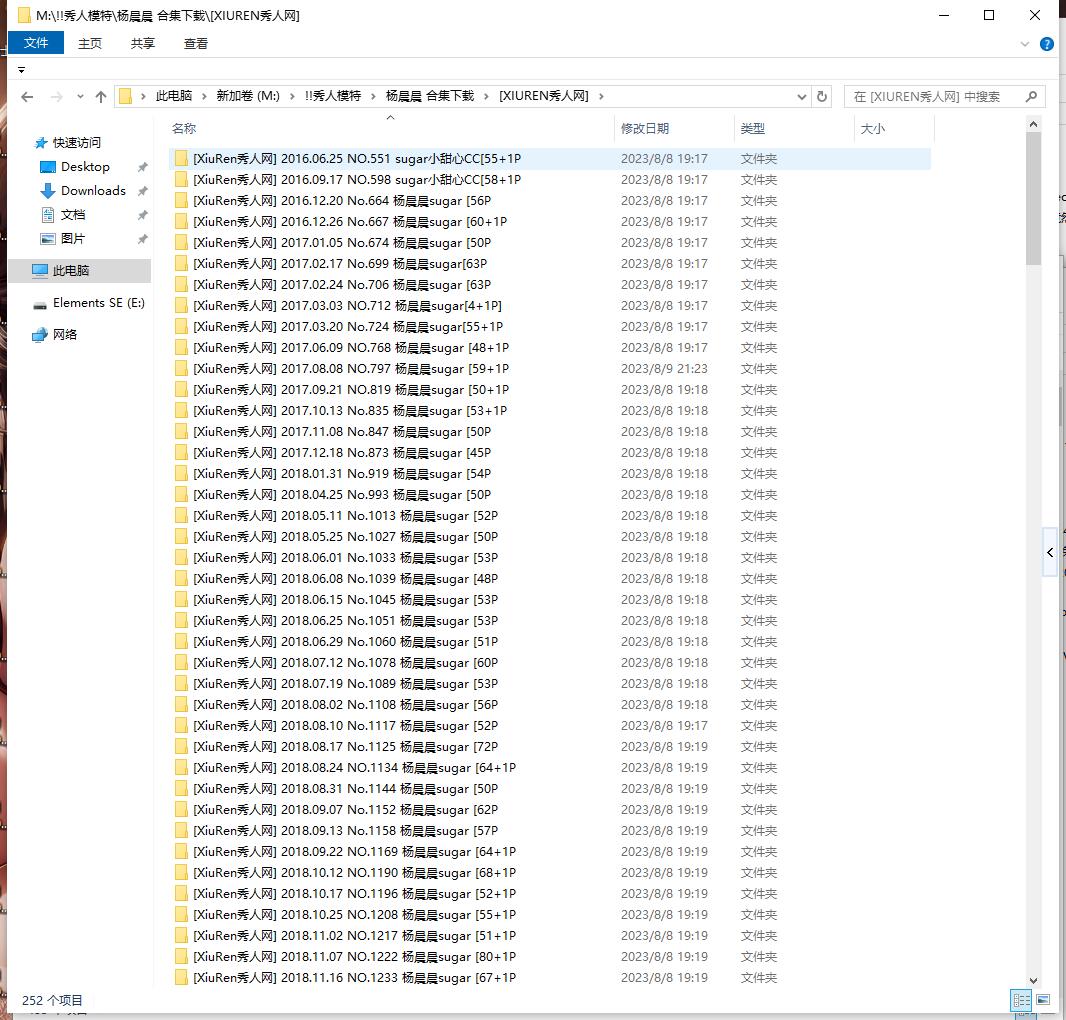This screenshot has width=1066, height=1020.
Task: Click the search magnifier icon
Action: [x=1031, y=97]
